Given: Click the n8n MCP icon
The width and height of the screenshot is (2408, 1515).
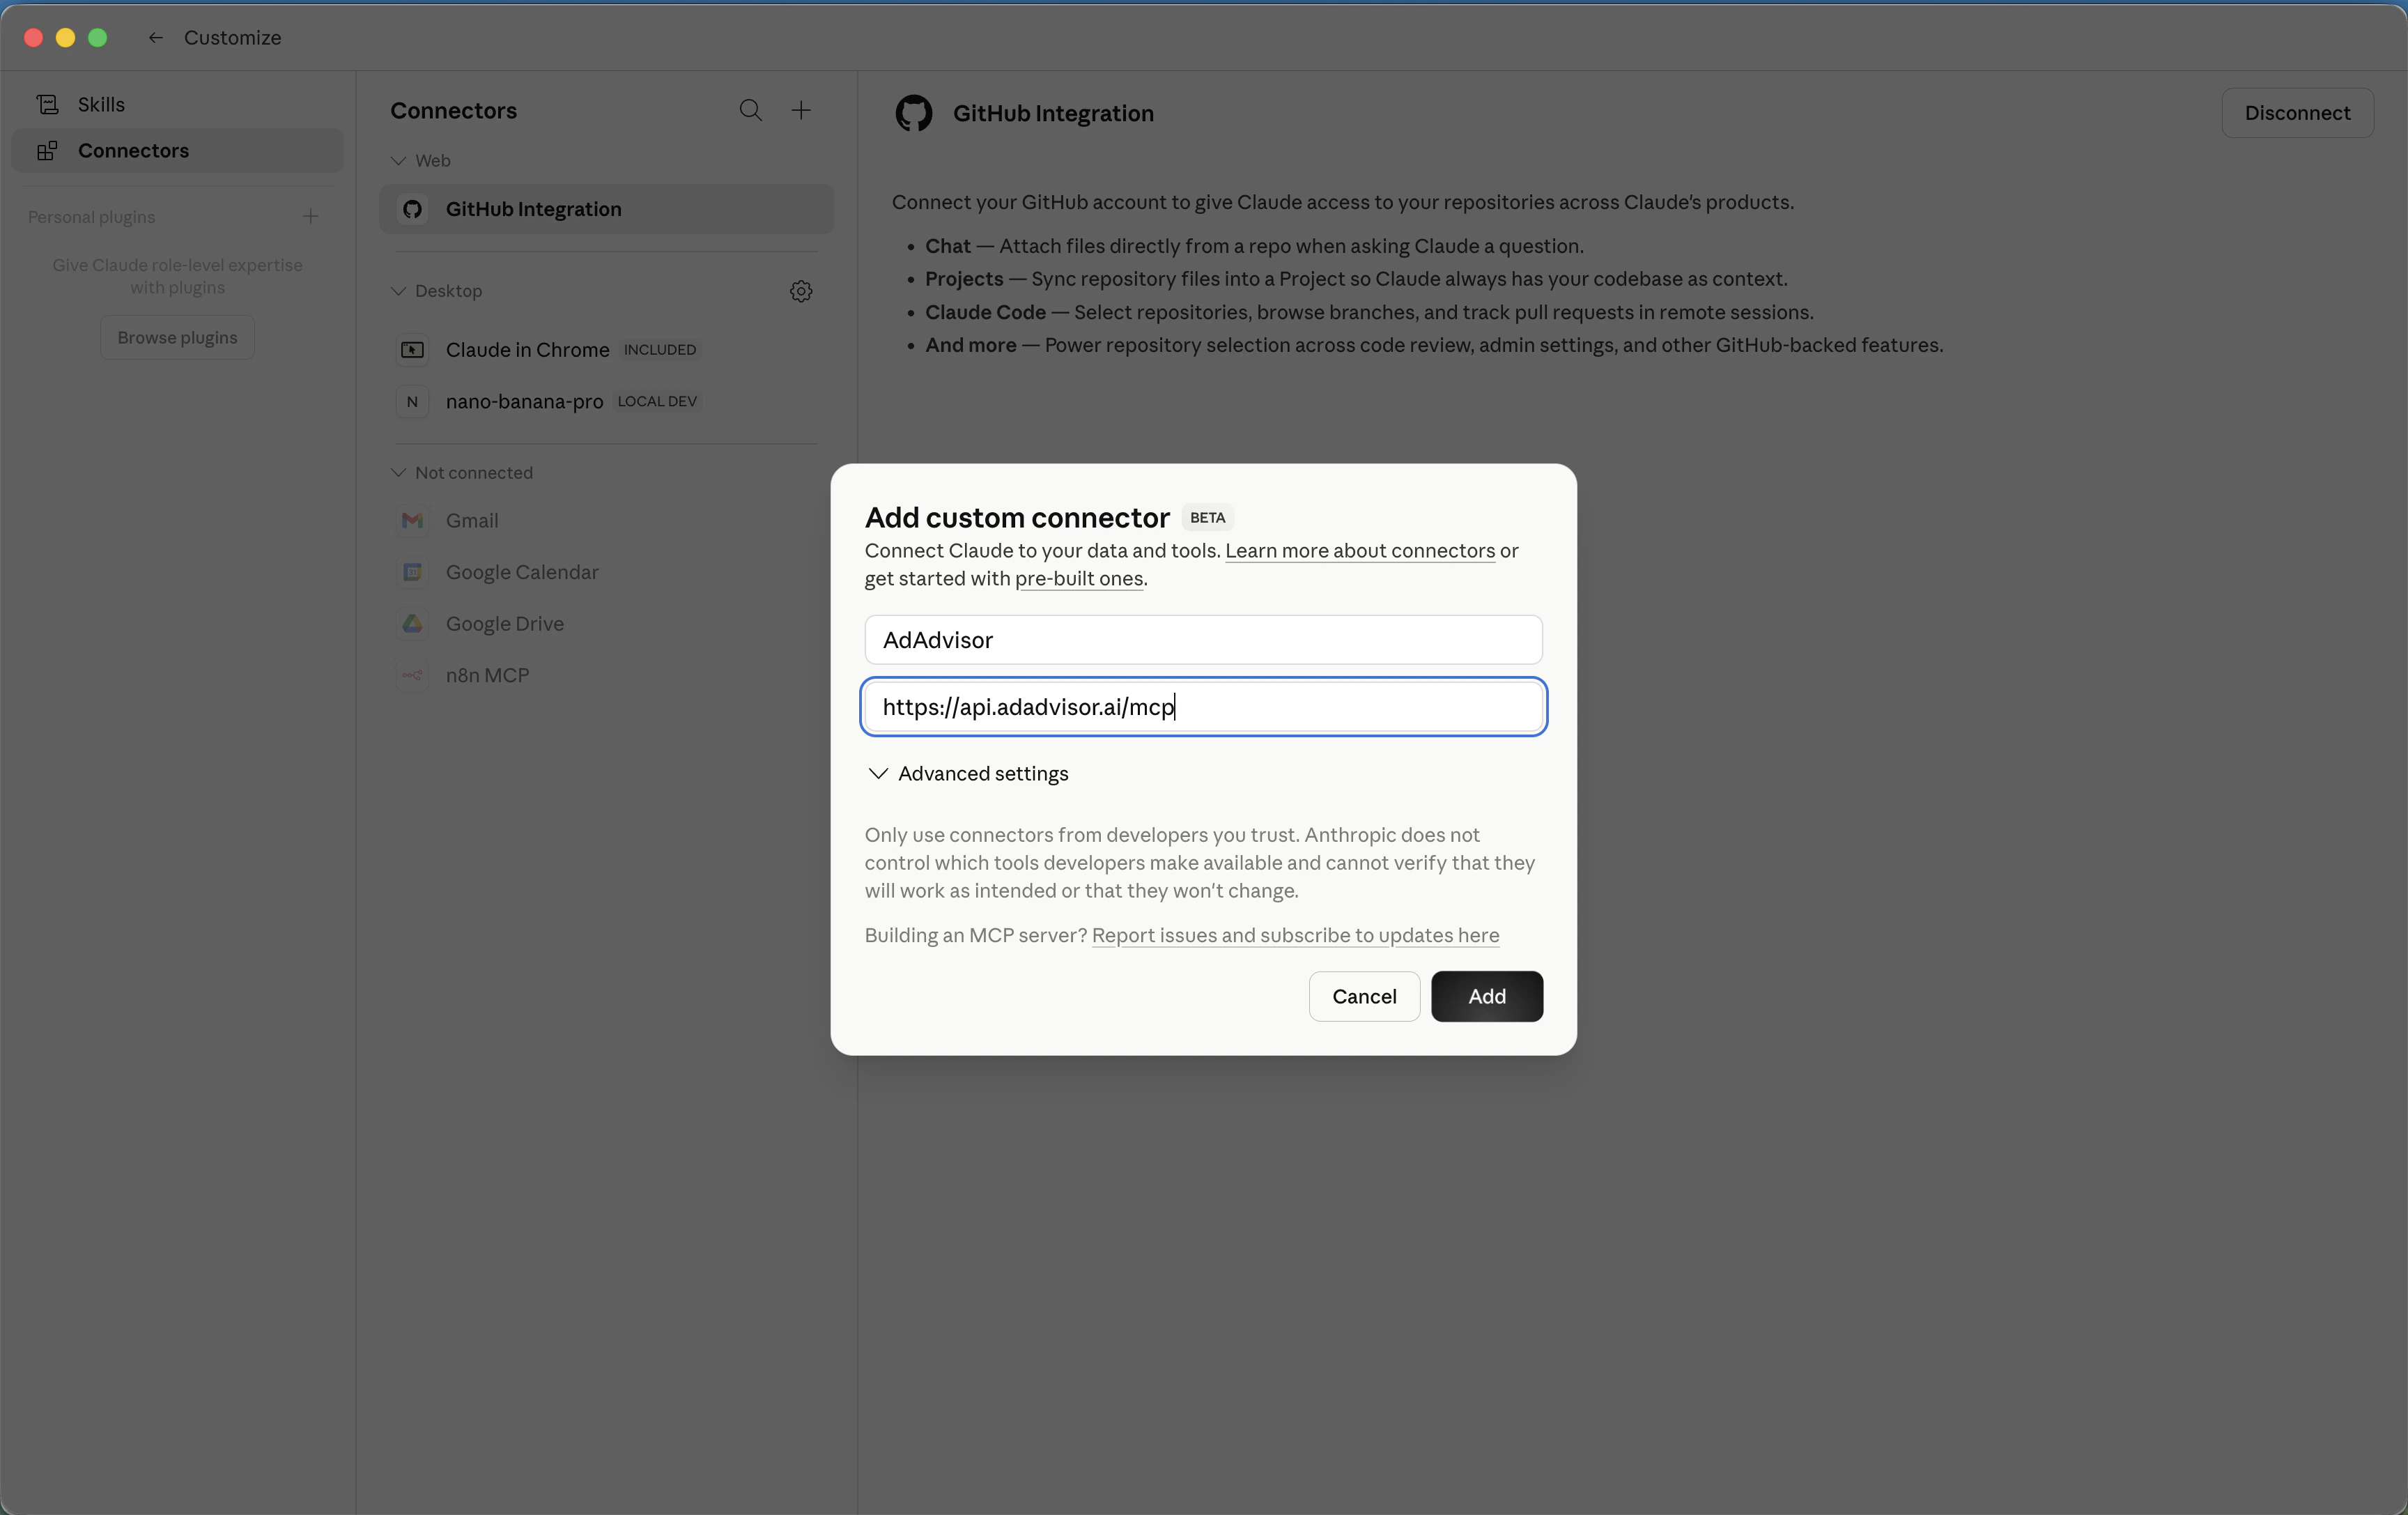Looking at the screenshot, I should pos(412,675).
